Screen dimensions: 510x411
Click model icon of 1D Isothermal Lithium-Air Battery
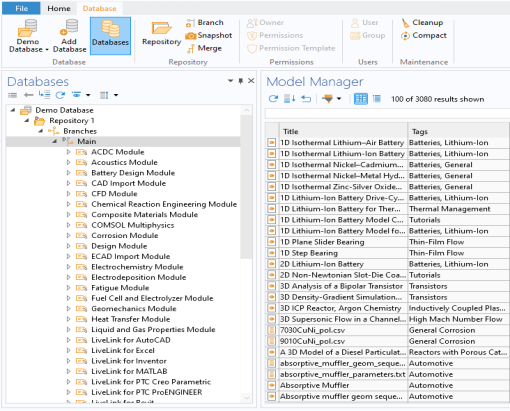pos(272,143)
